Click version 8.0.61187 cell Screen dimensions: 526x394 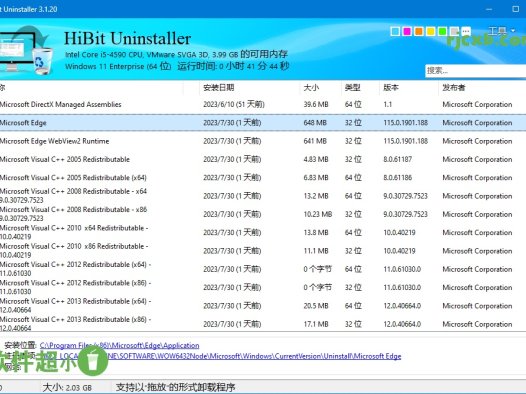click(398, 159)
